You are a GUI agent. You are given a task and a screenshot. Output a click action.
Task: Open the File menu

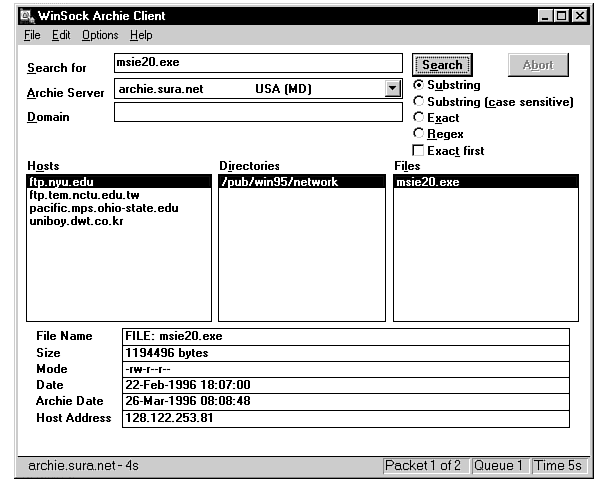coord(32,35)
